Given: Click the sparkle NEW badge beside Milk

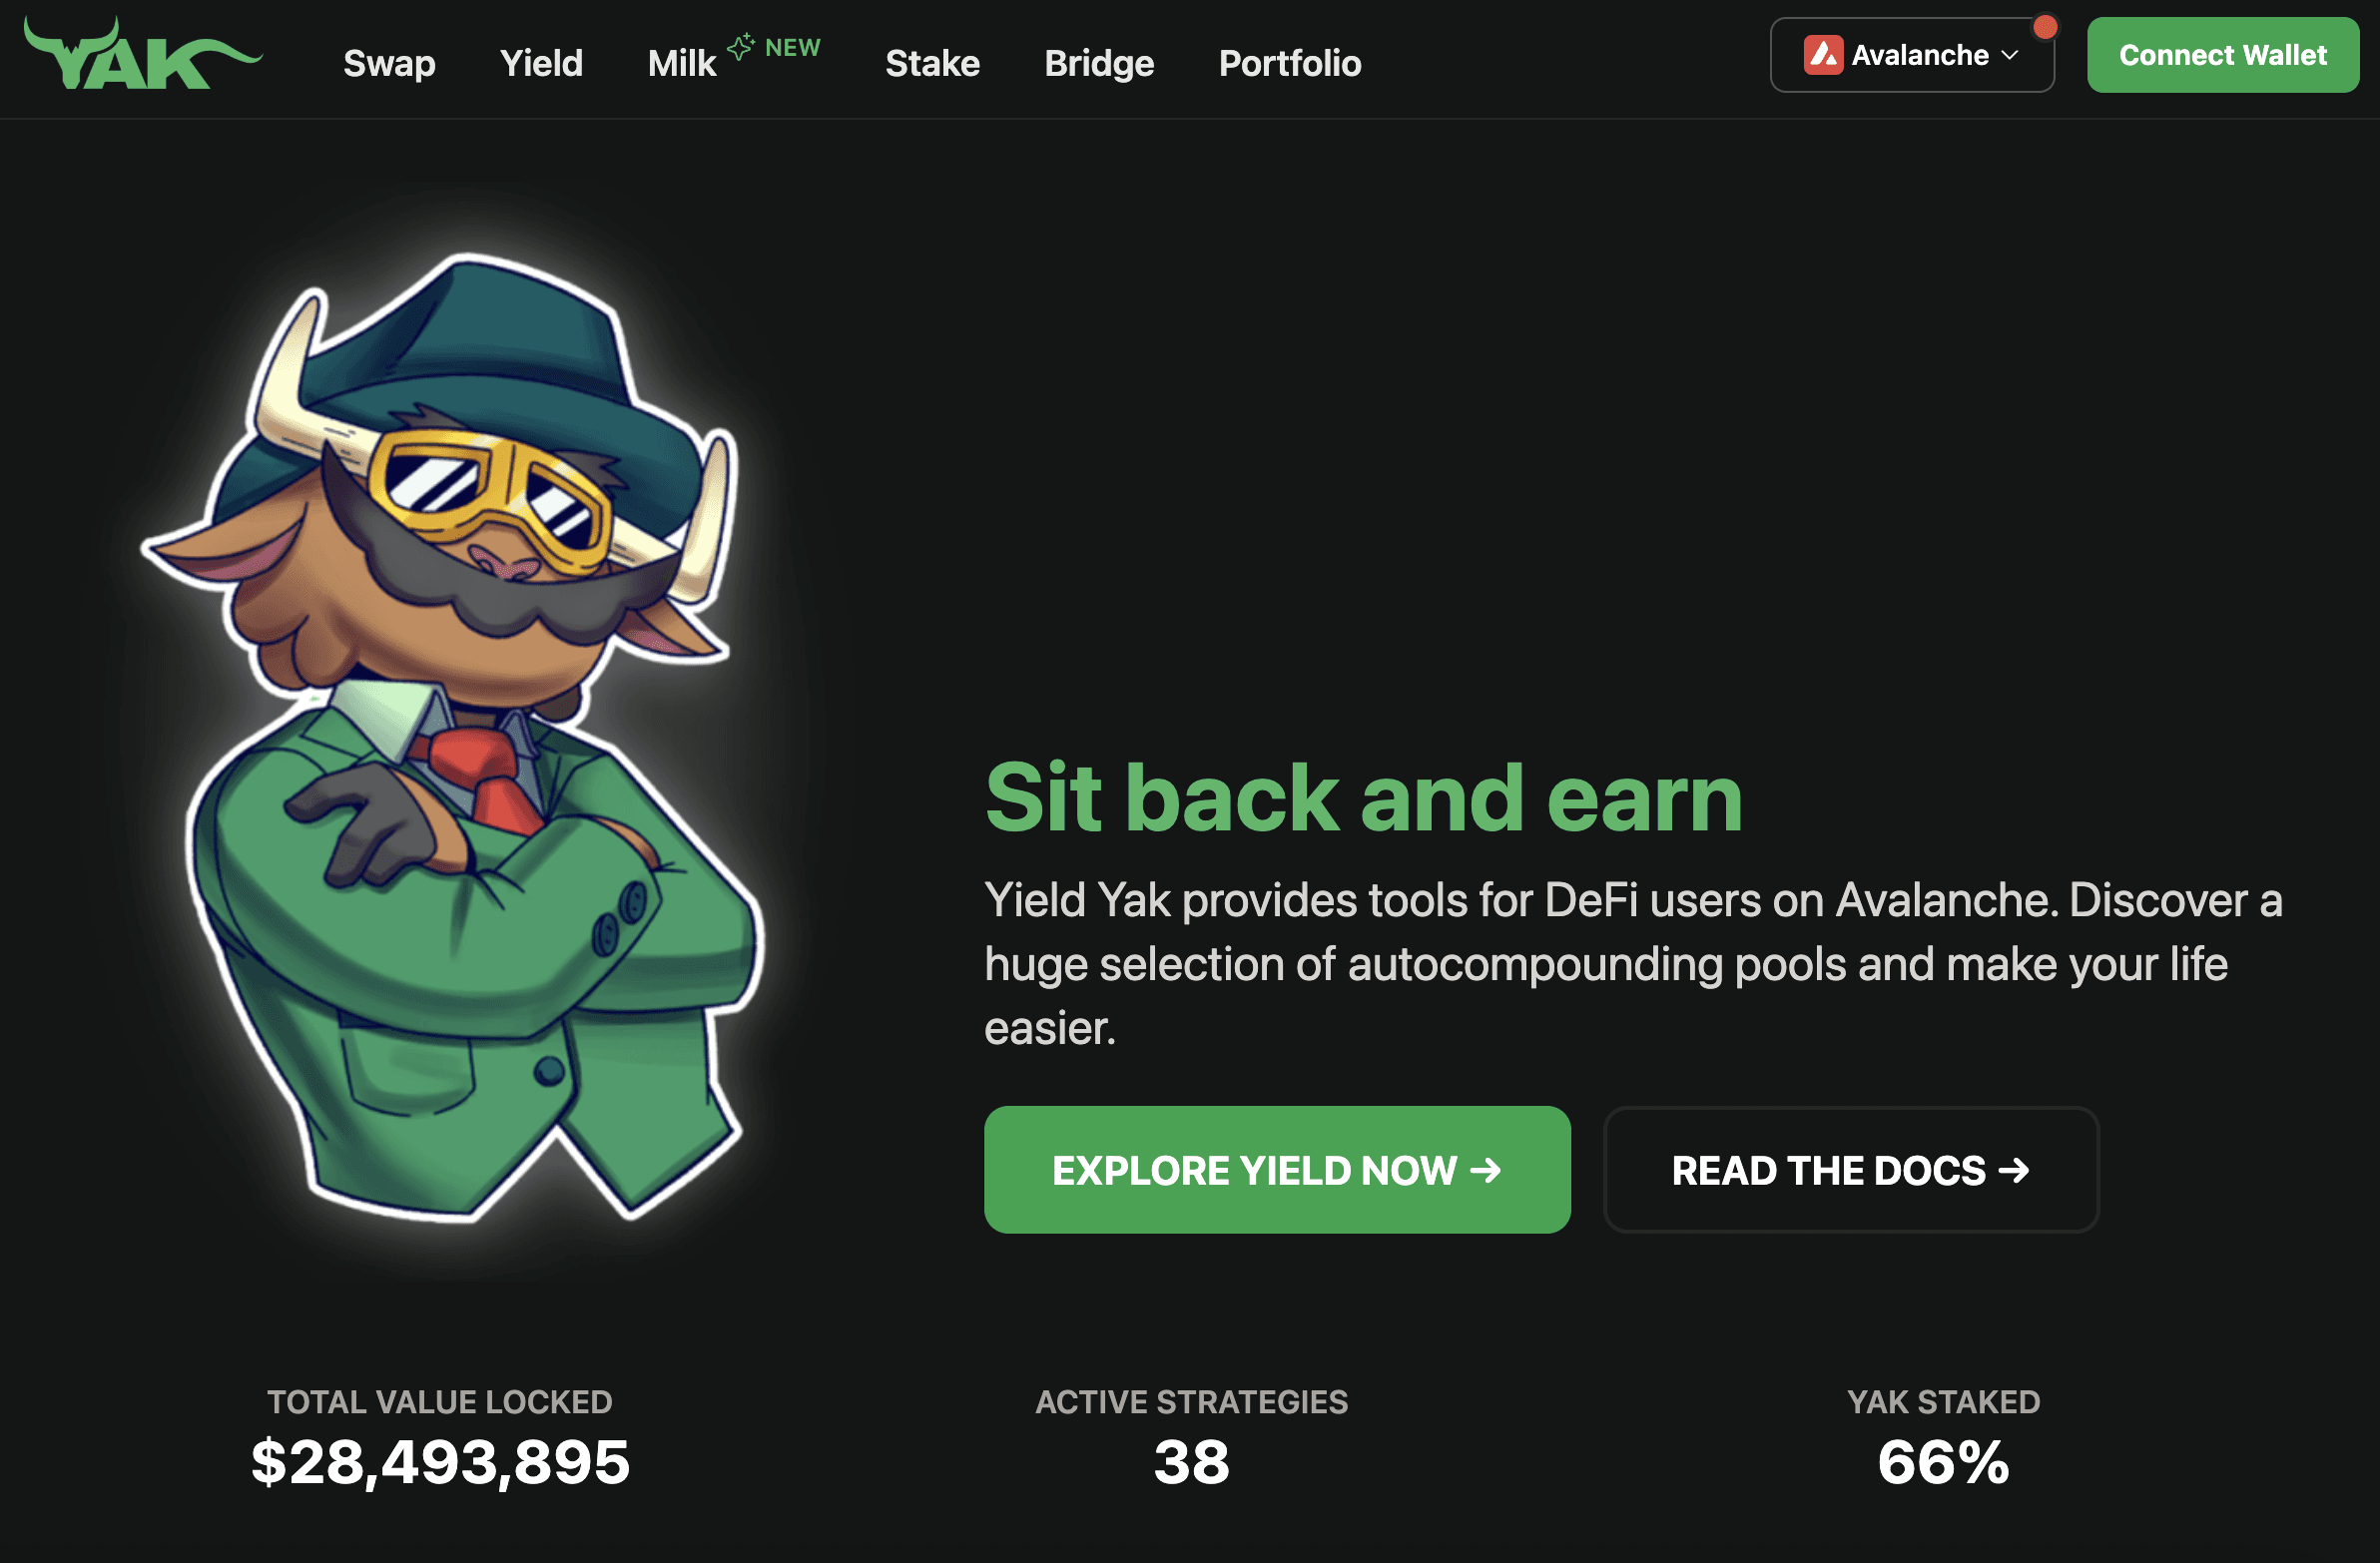Looking at the screenshot, I should 774,47.
